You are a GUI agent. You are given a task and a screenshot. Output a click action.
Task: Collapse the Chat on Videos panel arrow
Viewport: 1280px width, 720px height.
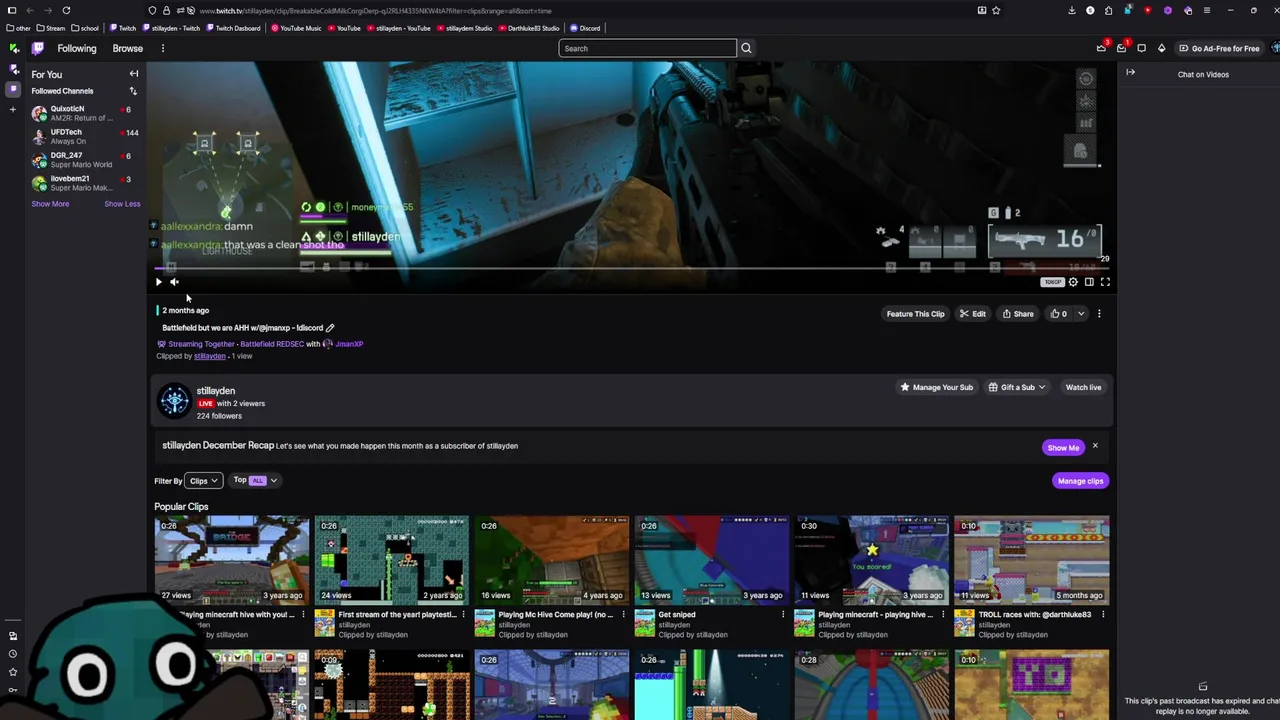coord(1130,72)
